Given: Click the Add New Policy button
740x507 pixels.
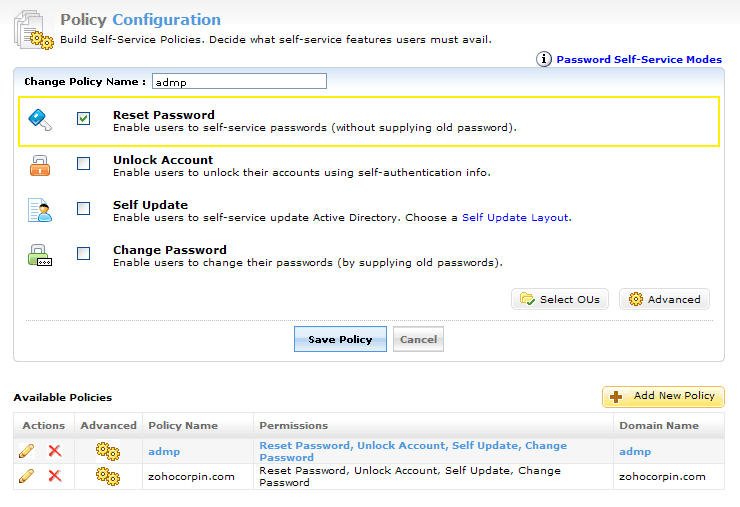Looking at the screenshot, I should (x=663, y=396).
